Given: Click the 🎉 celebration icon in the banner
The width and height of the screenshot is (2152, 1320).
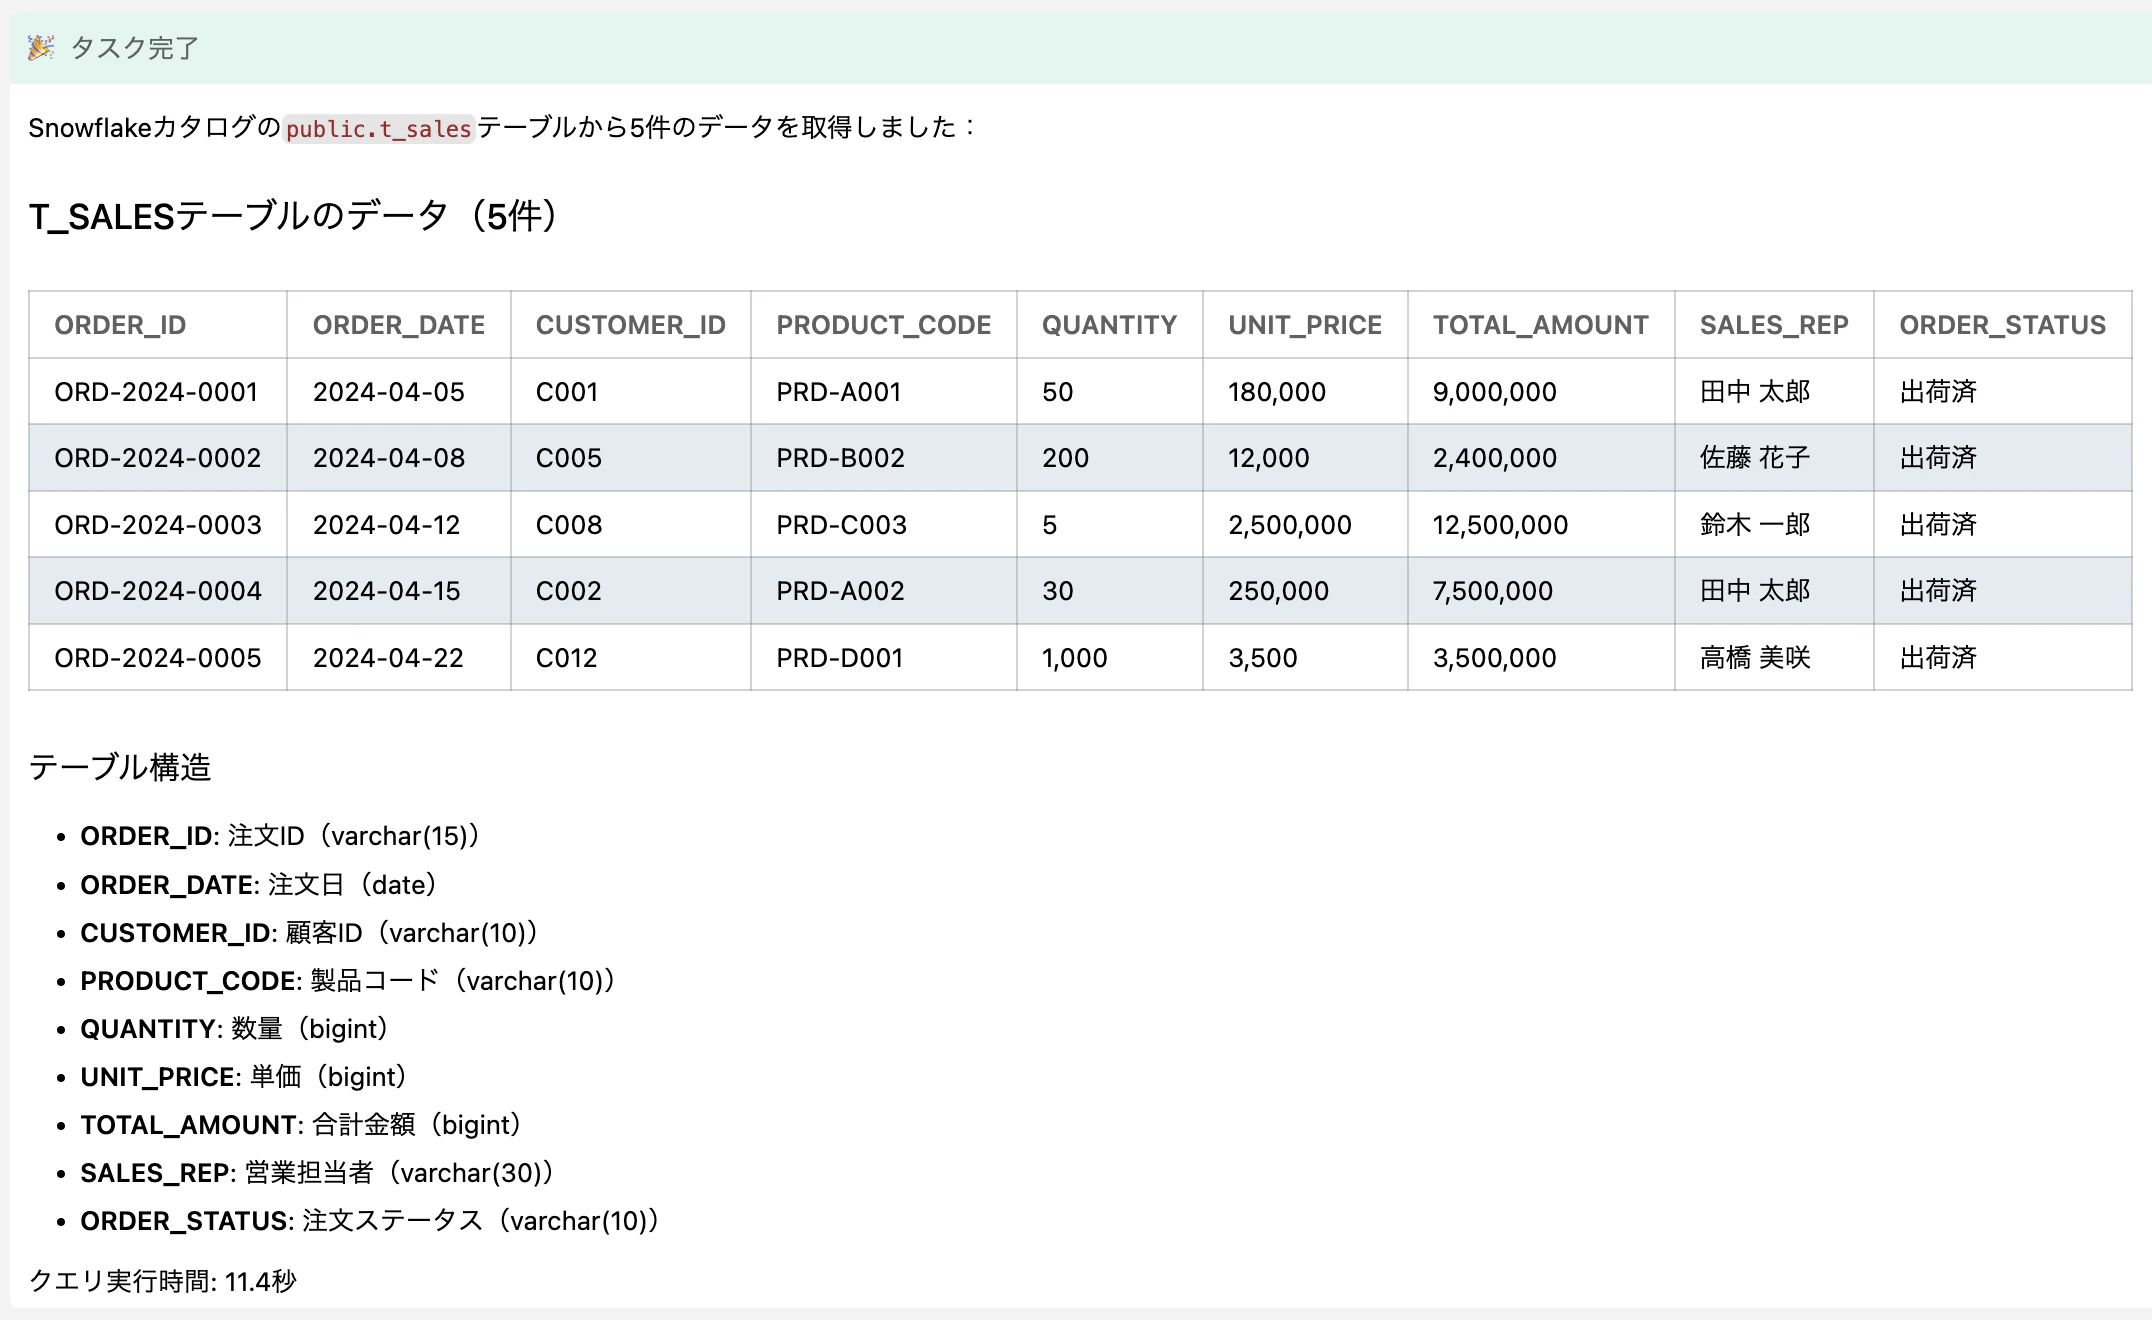Looking at the screenshot, I should click(x=40, y=47).
